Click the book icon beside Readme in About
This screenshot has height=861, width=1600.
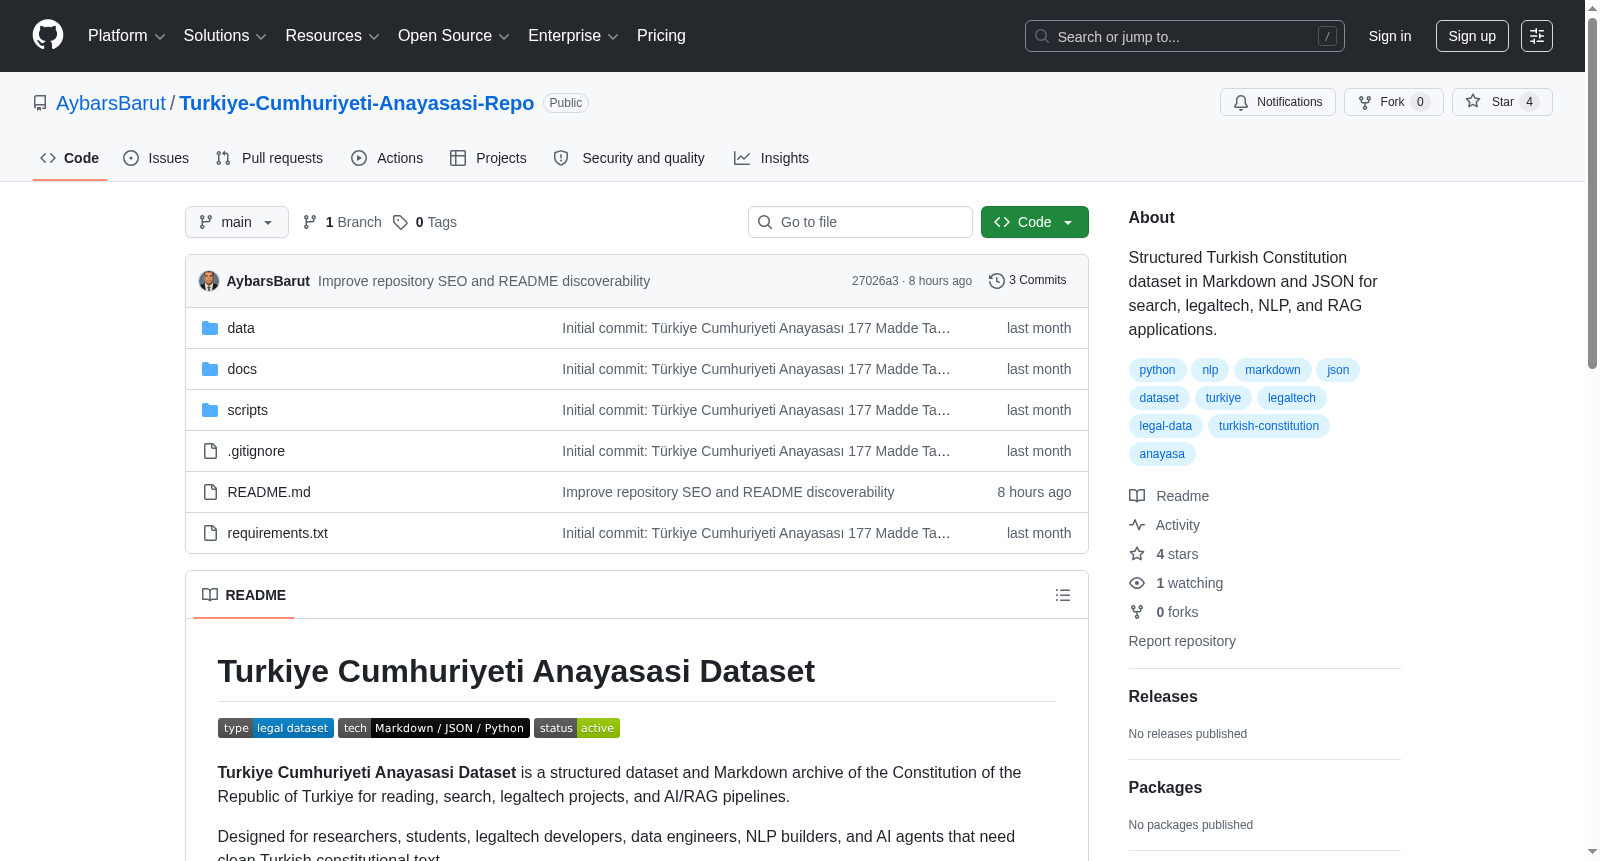pos(1137,496)
